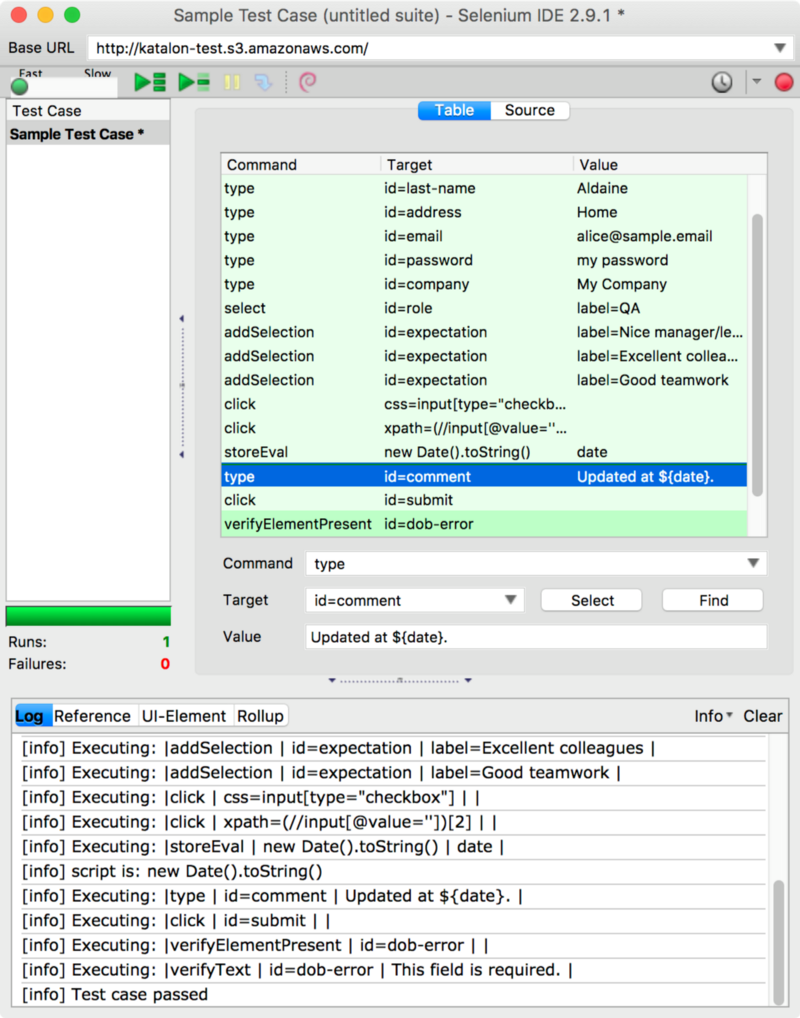The height and width of the screenshot is (1018, 800).
Task: Click the verifyText log entry line
Action: pos(394,970)
